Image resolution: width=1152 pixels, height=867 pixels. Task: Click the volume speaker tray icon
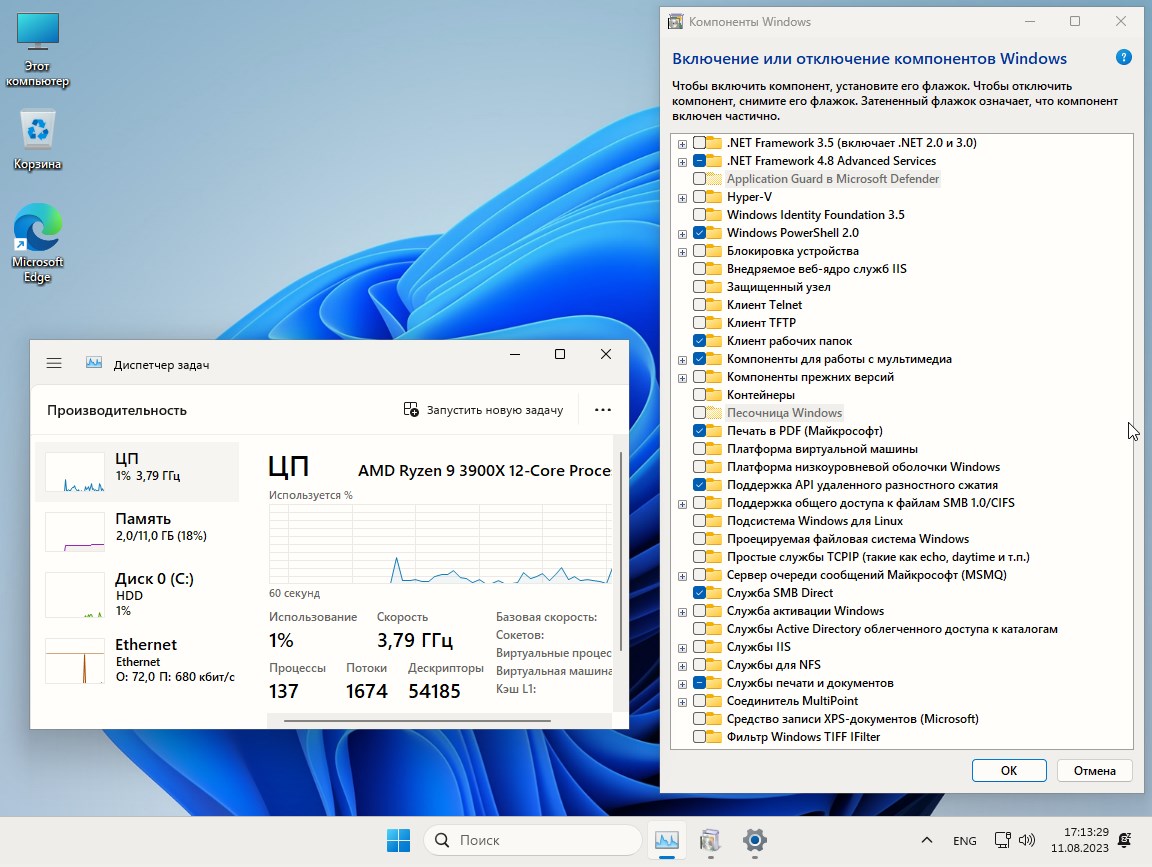(1027, 840)
